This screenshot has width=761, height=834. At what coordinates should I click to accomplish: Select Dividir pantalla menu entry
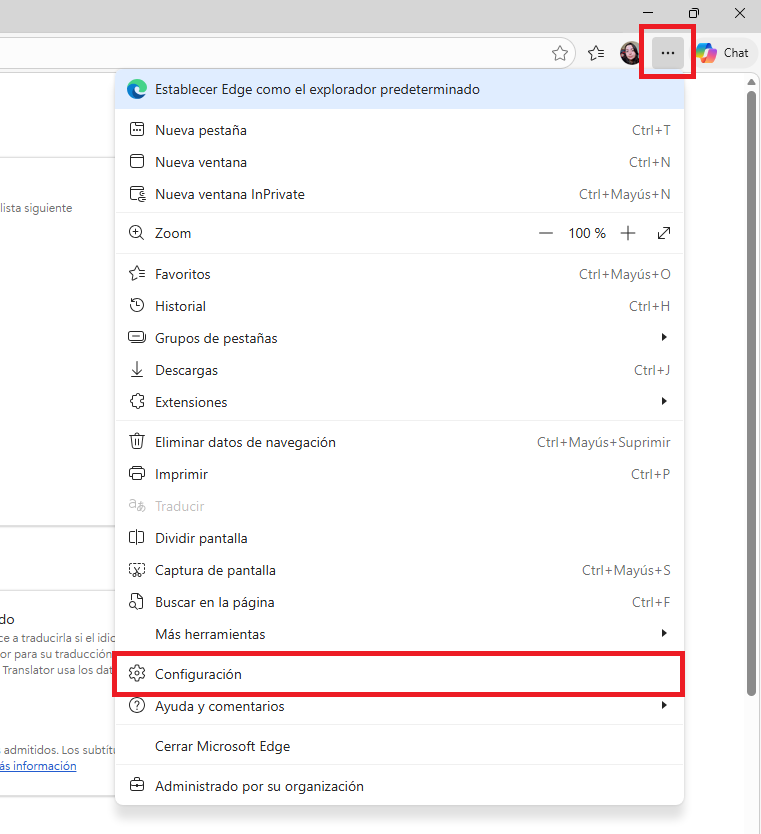[399, 538]
